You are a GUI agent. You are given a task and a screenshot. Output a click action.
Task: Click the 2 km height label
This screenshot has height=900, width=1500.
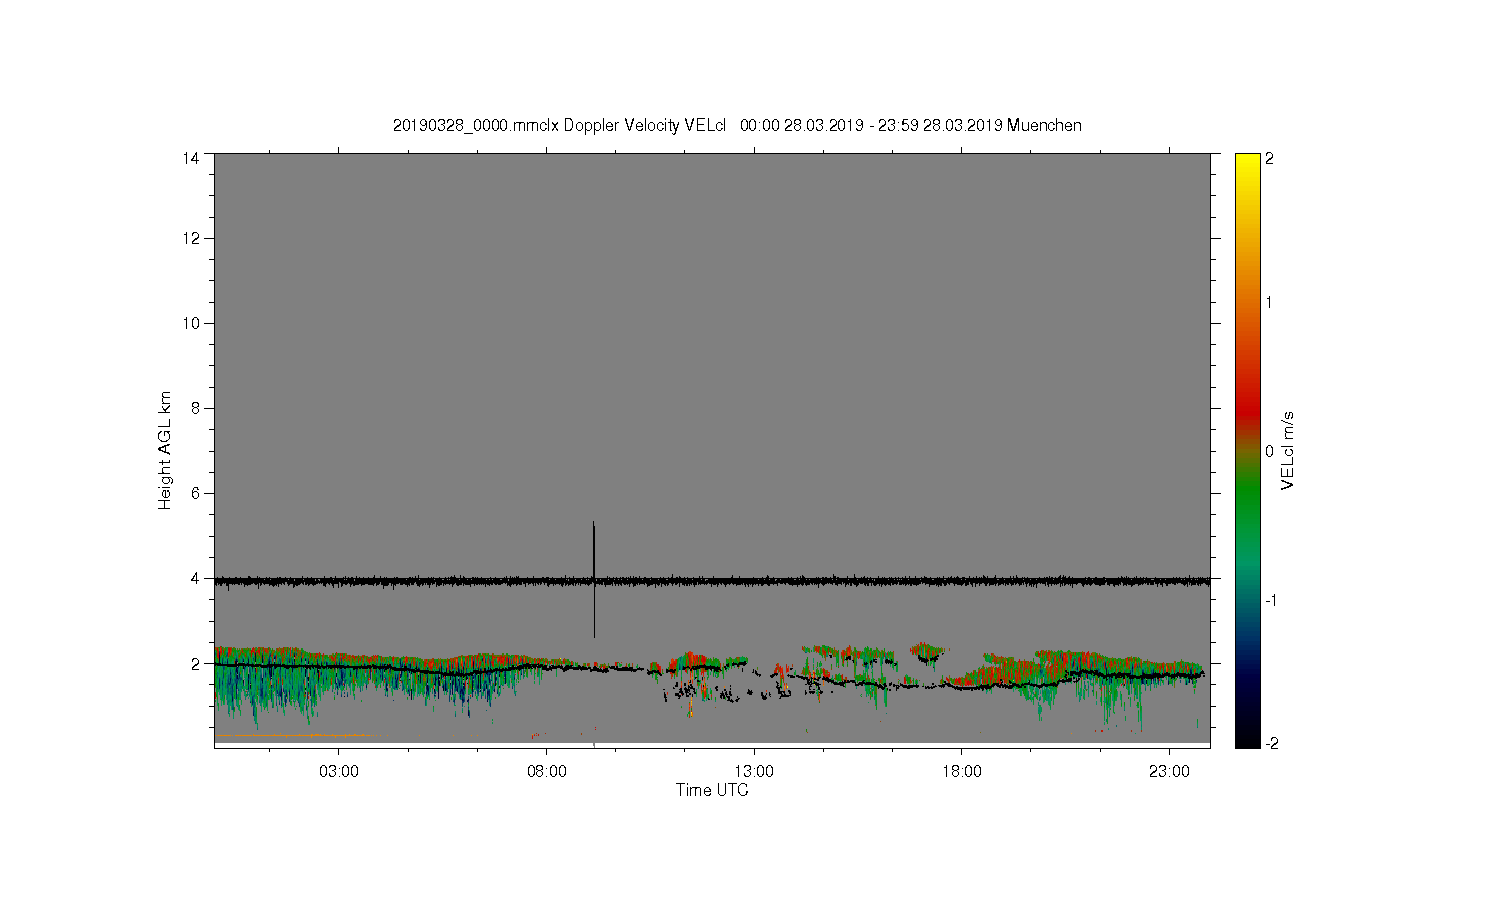point(195,663)
